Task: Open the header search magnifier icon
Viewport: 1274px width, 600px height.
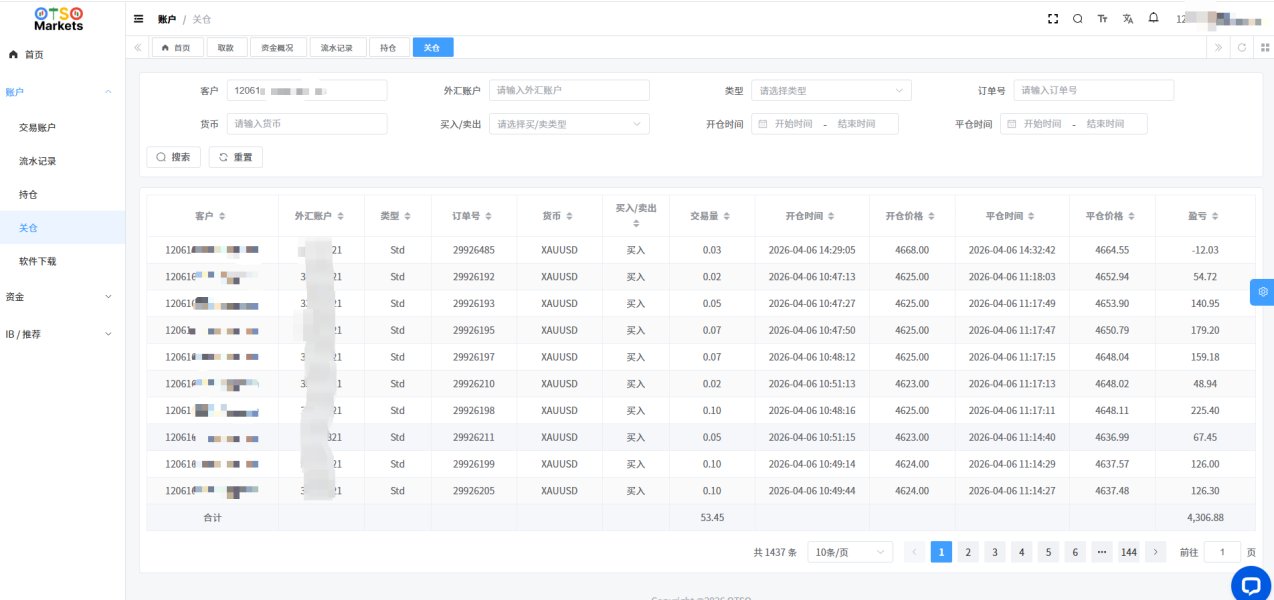Action: (x=1077, y=19)
